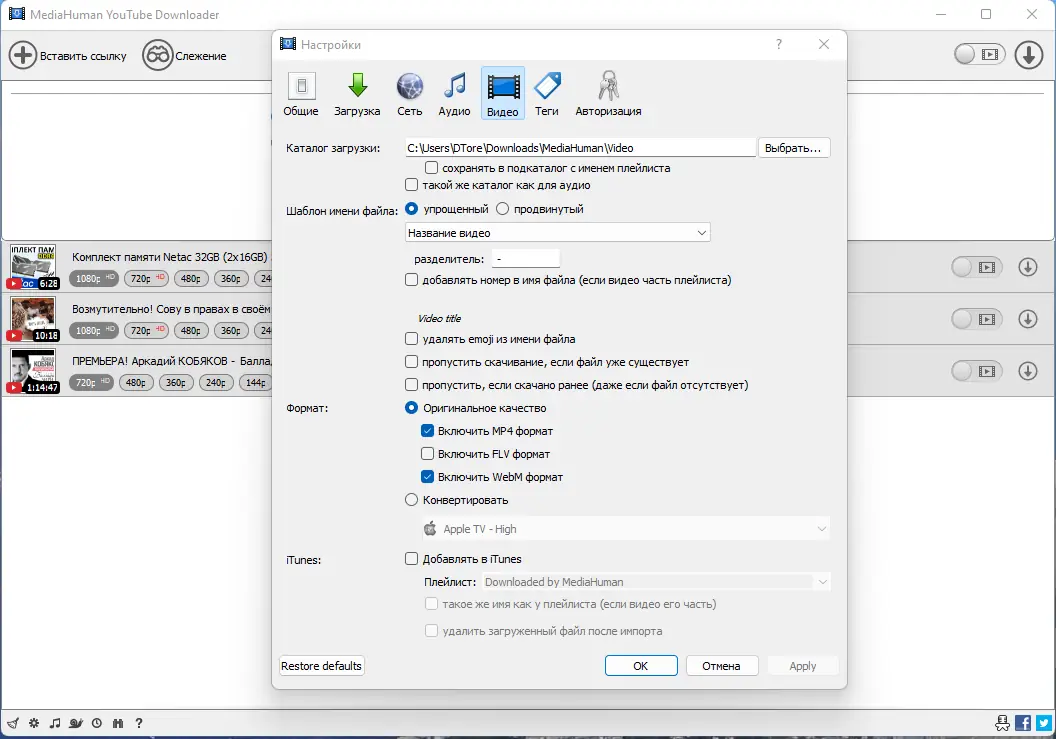Toggle video mode switch for Возмутительно row
1056x739 pixels.
point(977,319)
